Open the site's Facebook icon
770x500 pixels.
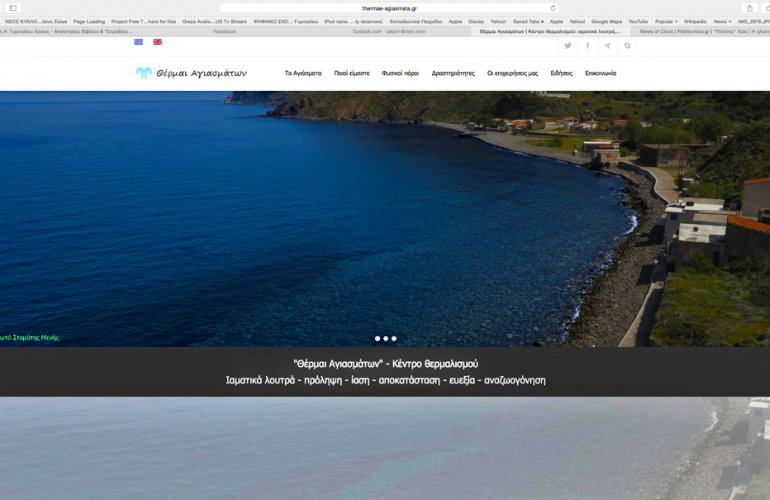[588, 46]
